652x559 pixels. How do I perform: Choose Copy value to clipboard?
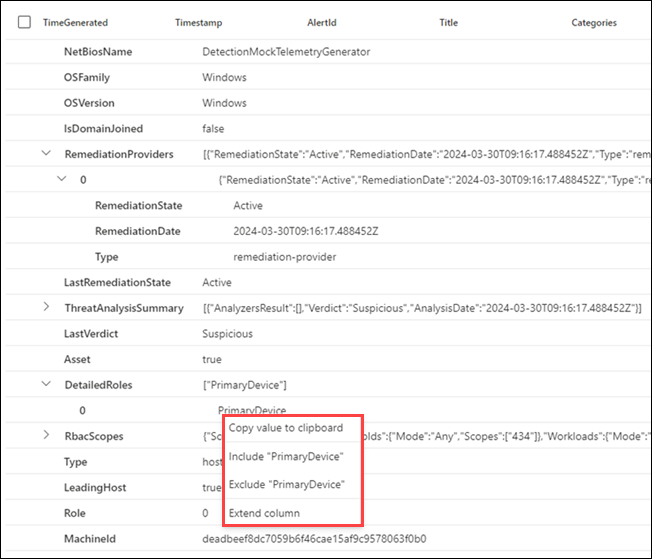point(286,428)
